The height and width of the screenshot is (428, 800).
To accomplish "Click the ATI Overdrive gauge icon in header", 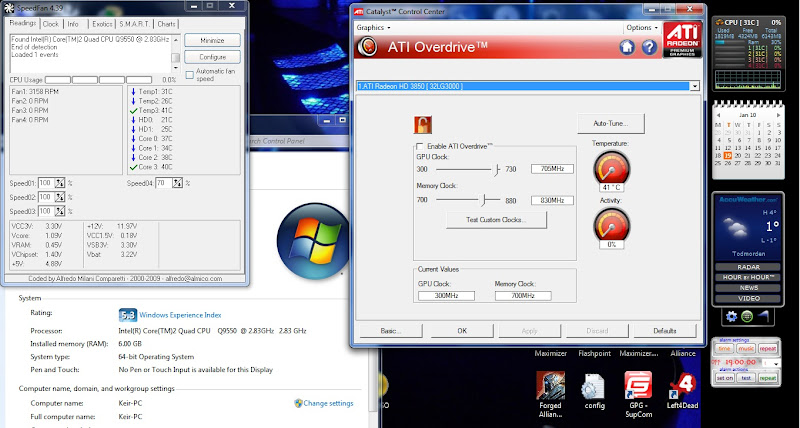I will pos(367,47).
